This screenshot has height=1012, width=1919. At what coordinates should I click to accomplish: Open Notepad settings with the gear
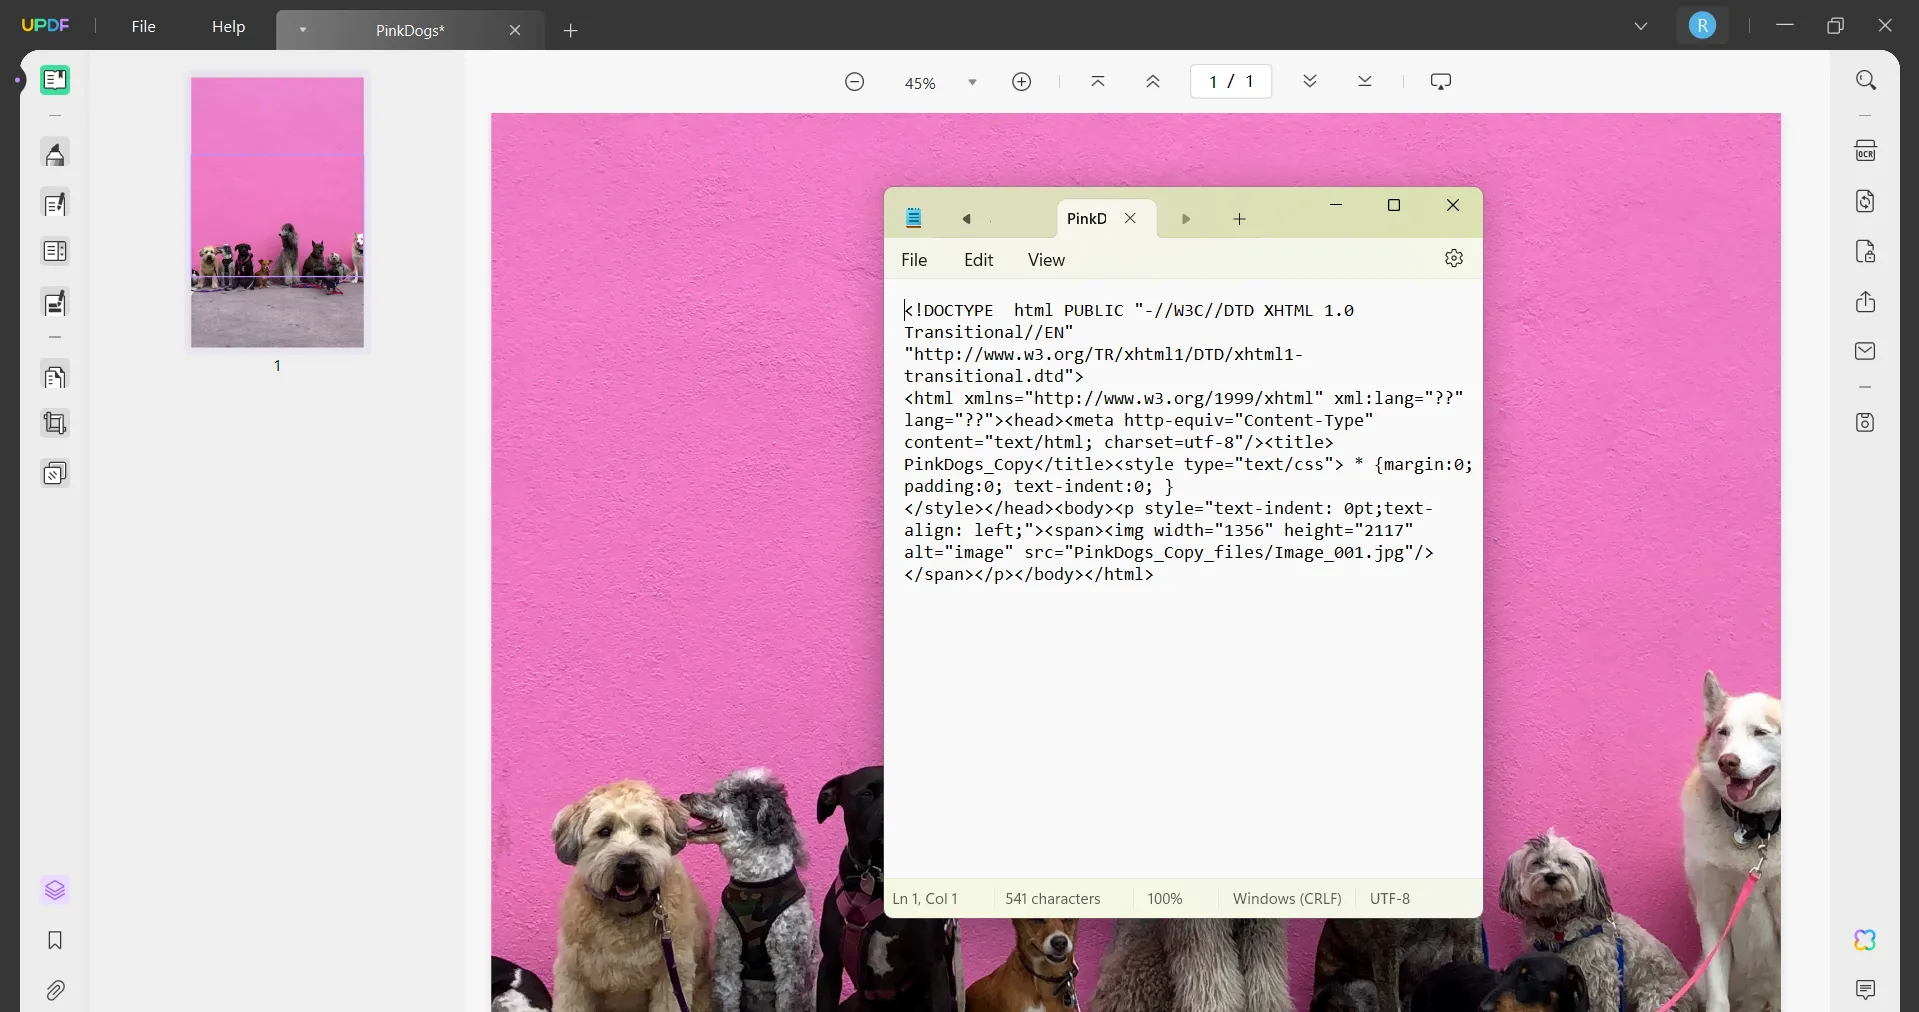[x=1453, y=258]
